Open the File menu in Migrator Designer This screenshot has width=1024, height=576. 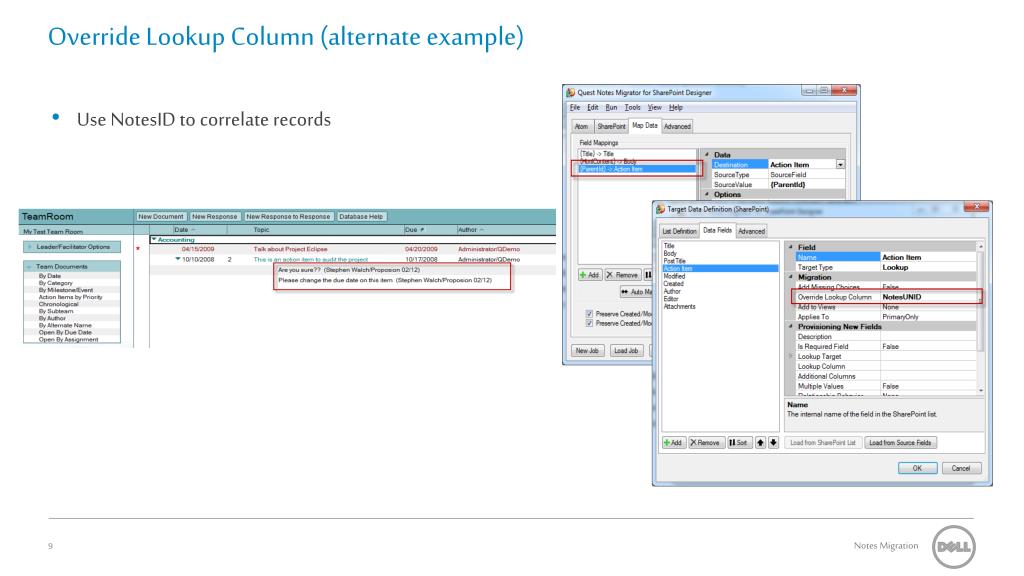point(575,108)
